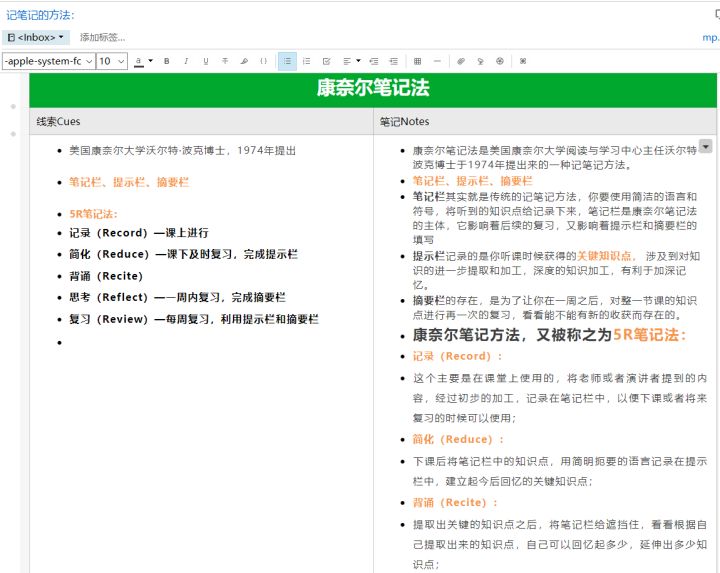Click the '5R笔记法:' orange text in Cues
This screenshot has height=573, width=720.
tap(94, 214)
